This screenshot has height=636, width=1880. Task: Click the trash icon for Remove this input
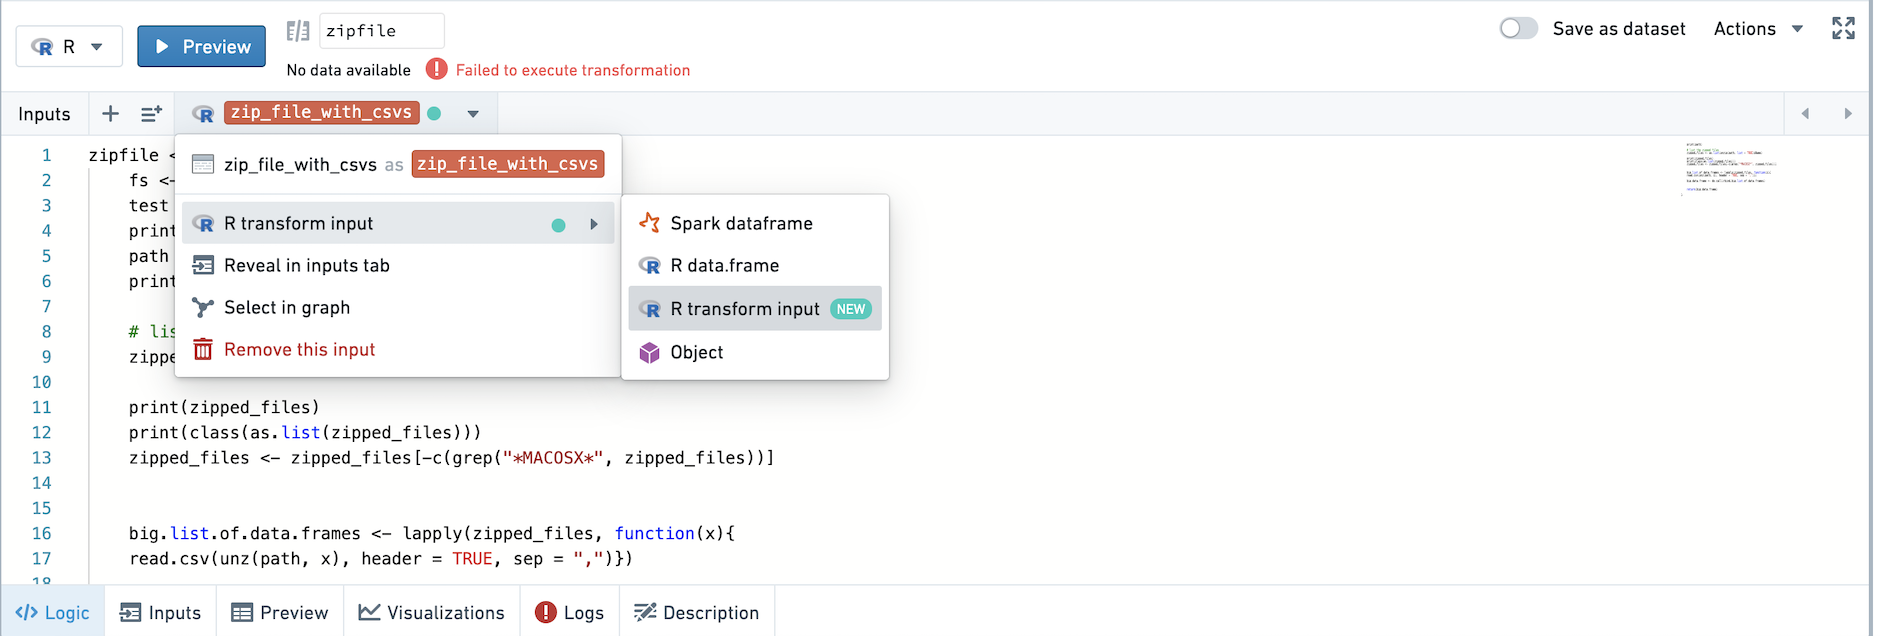click(x=203, y=349)
